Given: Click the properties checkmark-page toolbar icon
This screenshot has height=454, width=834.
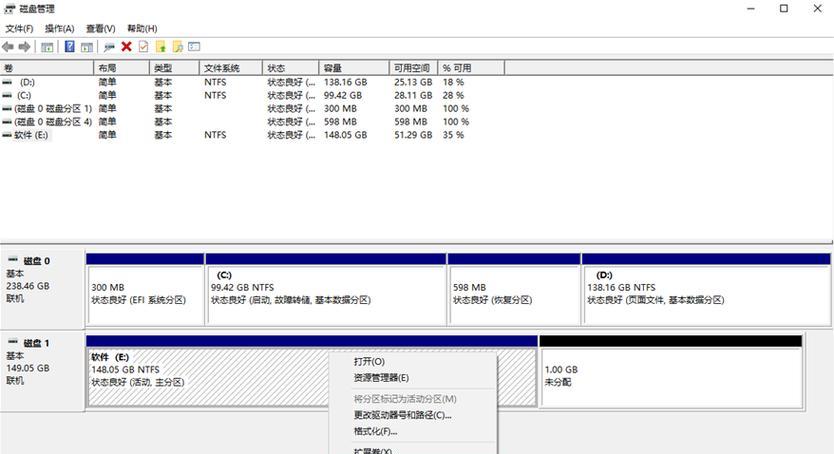Looking at the screenshot, I should (144, 47).
